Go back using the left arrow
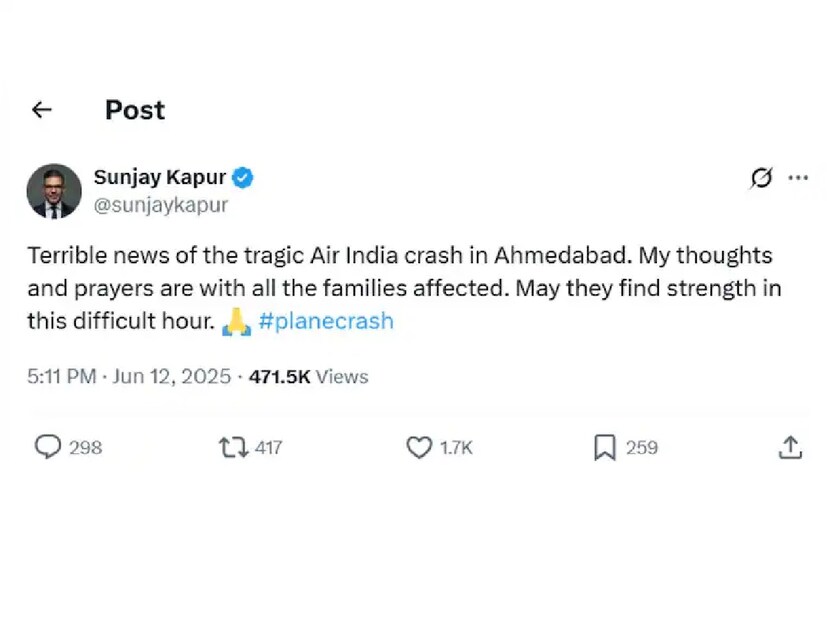827x620 pixels. pos(41,110)
